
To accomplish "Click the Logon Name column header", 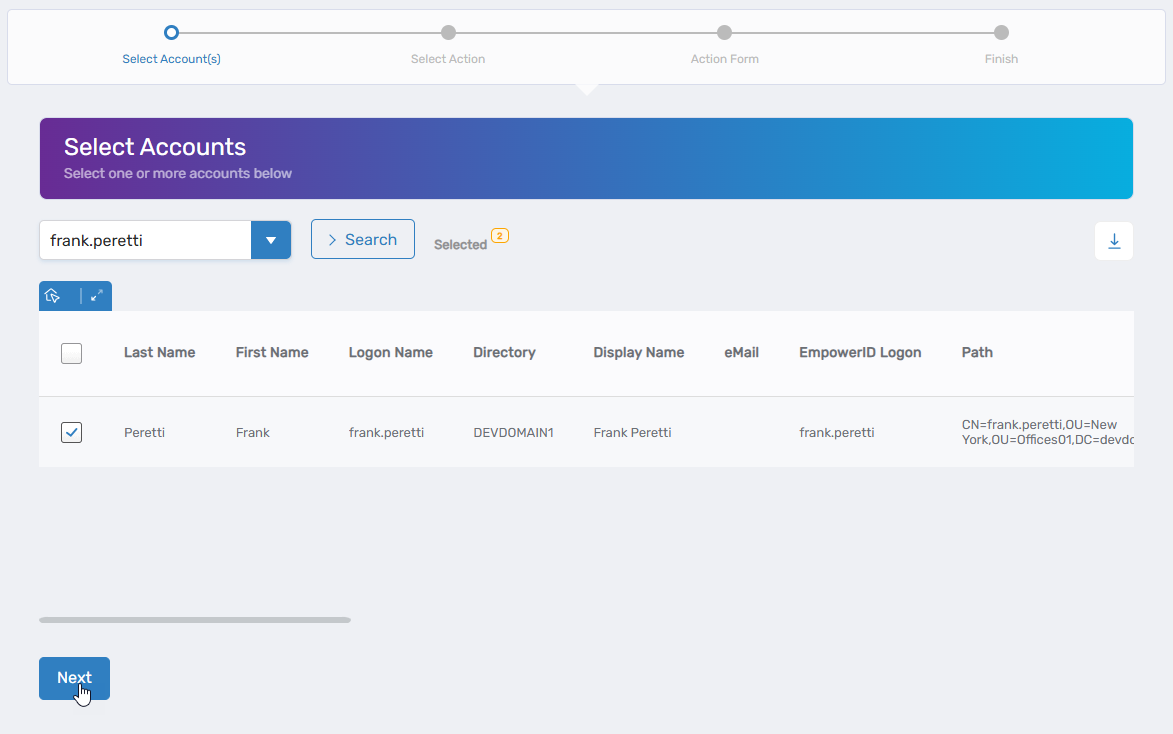I will pyautogui.click(x=390, y=352).
